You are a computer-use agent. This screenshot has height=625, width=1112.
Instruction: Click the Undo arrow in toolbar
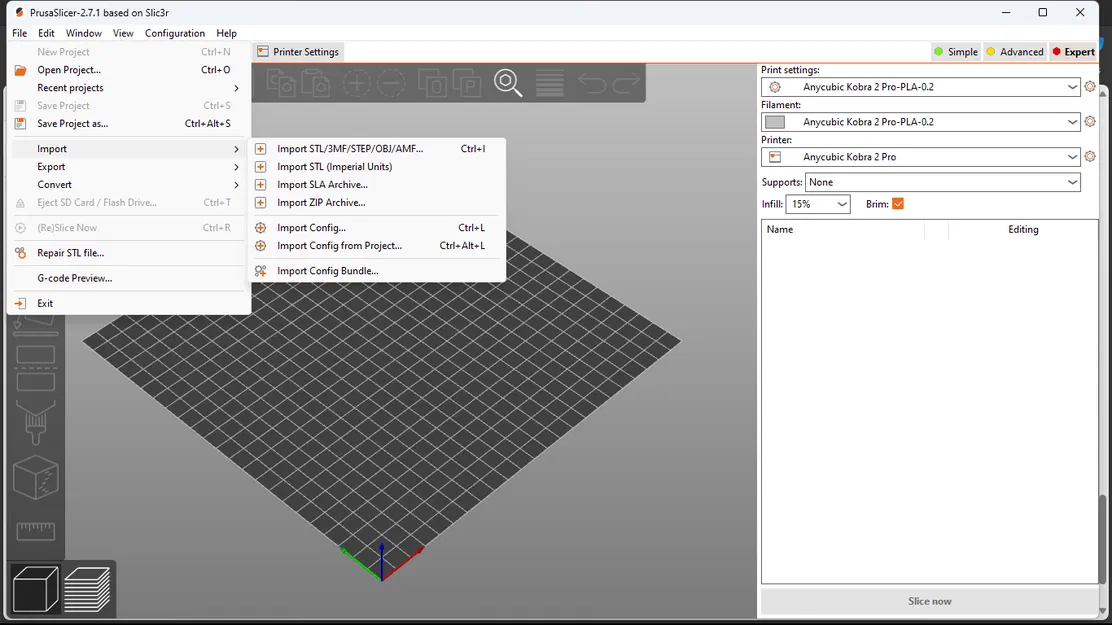[x=591, y=84]
